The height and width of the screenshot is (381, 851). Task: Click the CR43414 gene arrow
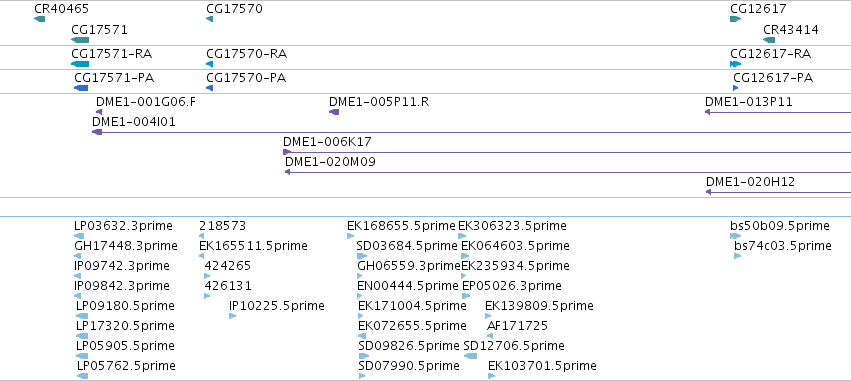pos(769,40)
